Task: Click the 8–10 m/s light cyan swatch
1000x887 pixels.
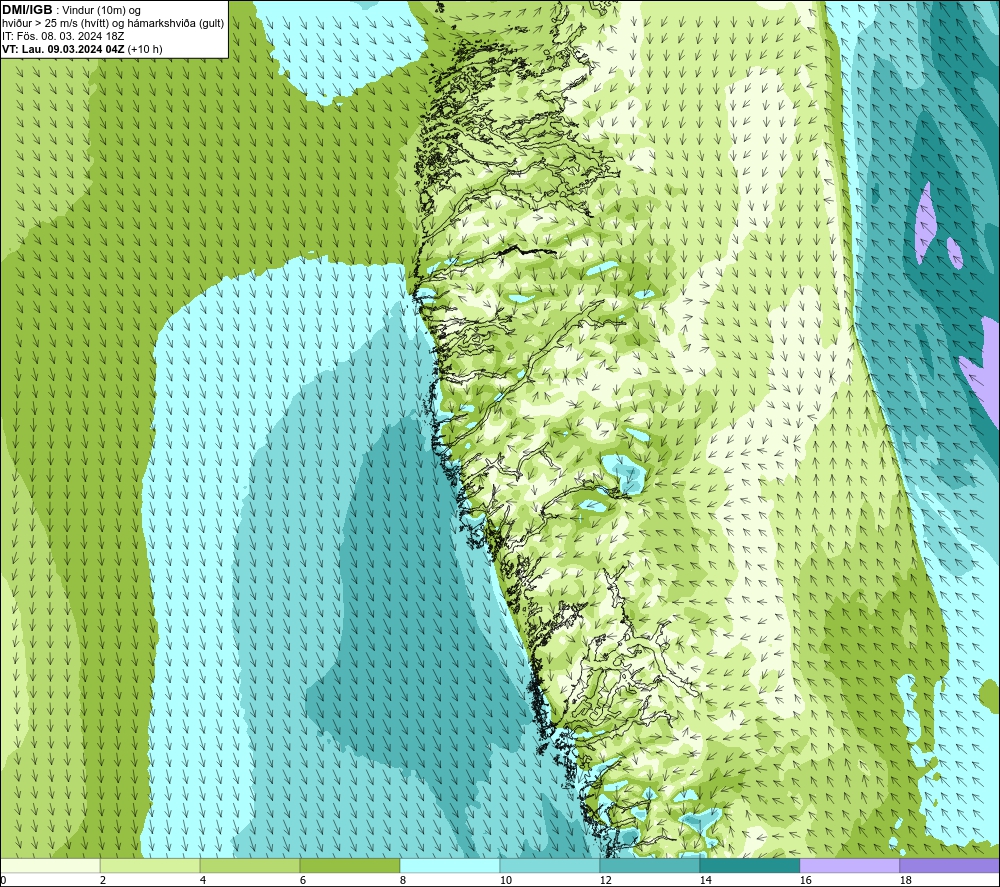Action: (450, 865)
